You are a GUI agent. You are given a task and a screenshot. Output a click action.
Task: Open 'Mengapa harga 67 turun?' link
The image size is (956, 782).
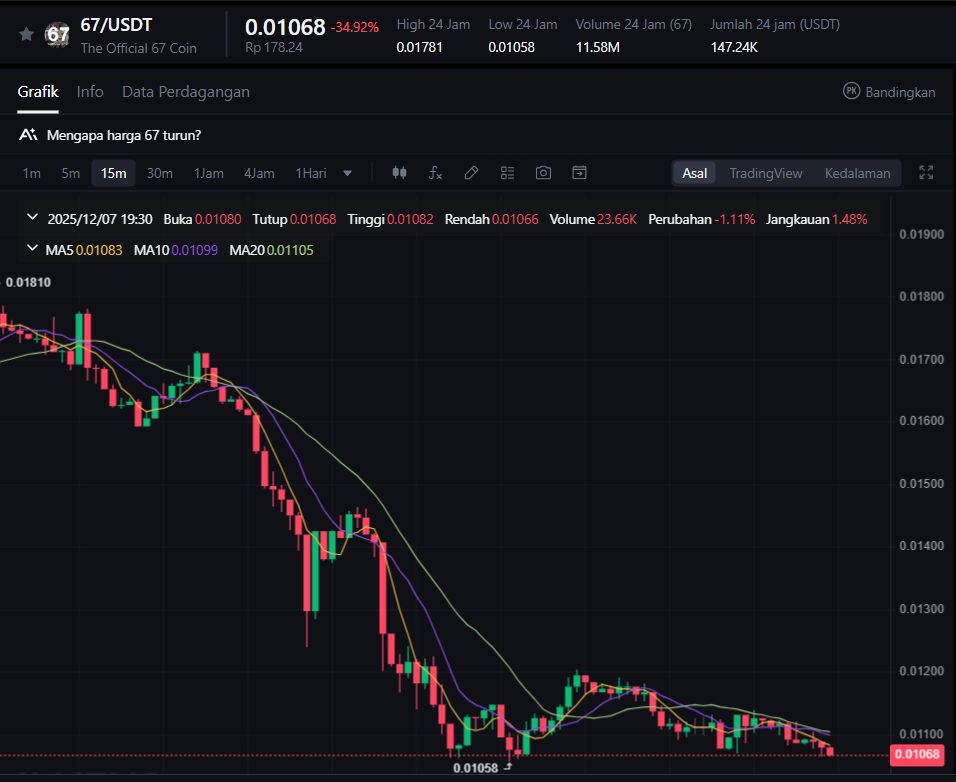tap(123, 134)
